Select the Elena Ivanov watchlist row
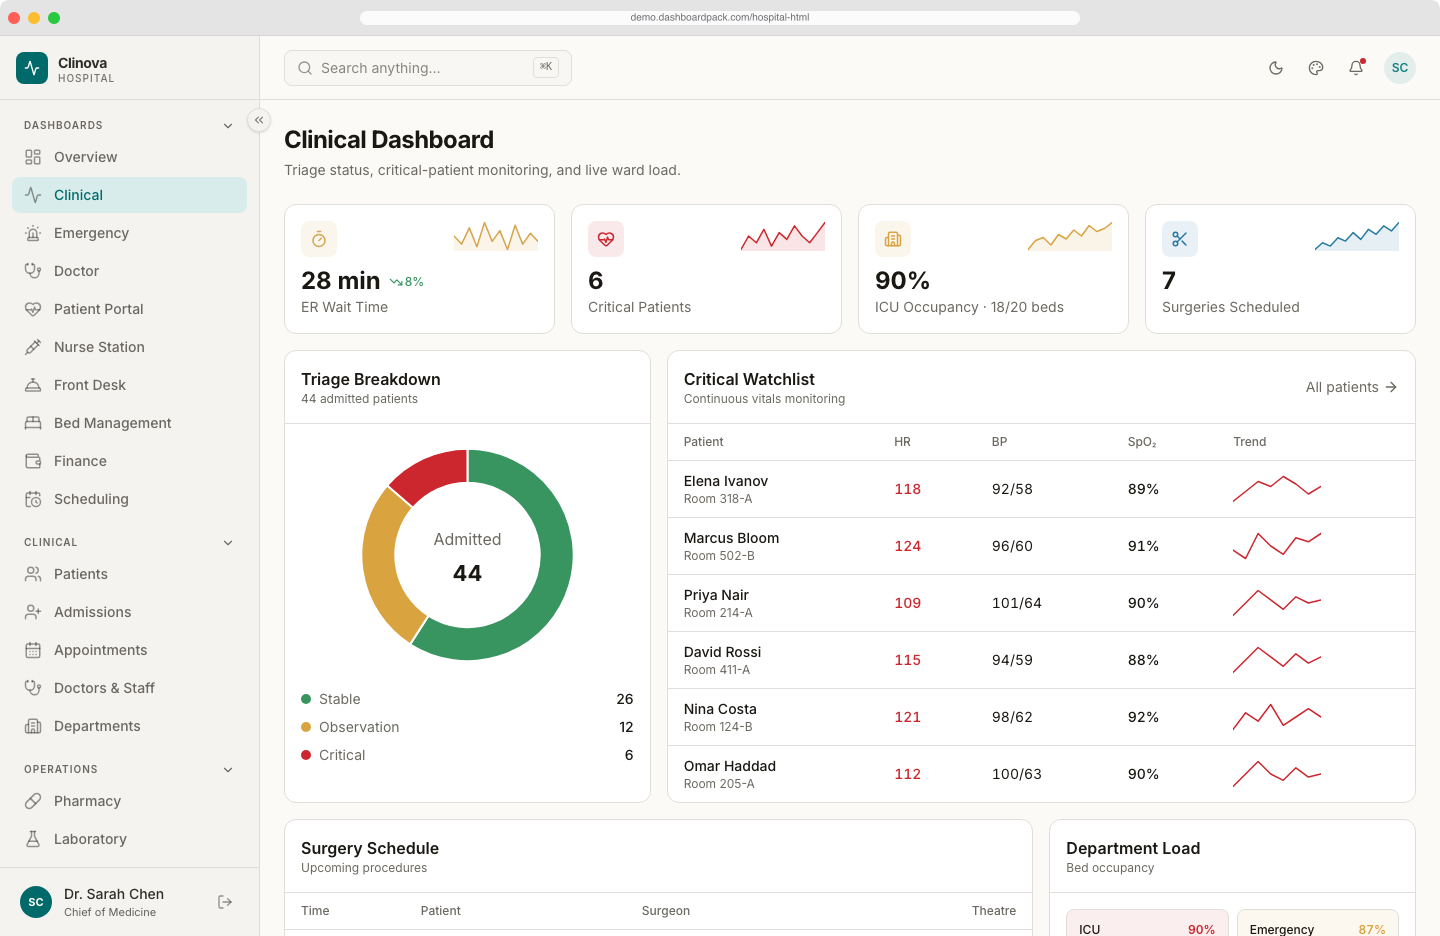 click(x=1041, y=489)
